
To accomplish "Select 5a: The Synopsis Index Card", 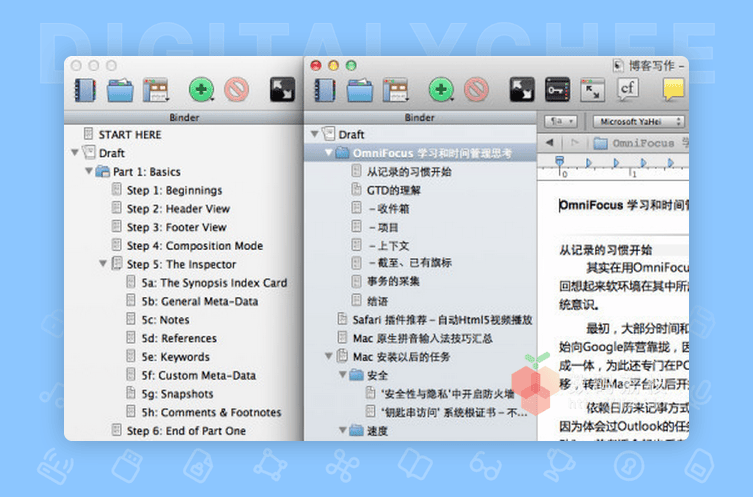I will click(x=214, y=283).
